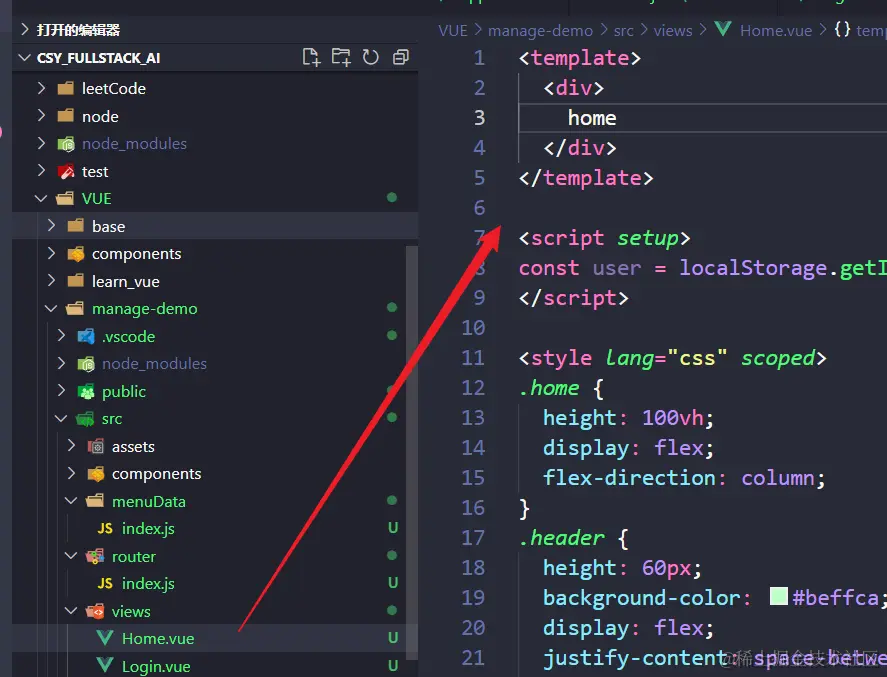
Task: Click the .vscode folder icon
Action: (x=86, y=336)
